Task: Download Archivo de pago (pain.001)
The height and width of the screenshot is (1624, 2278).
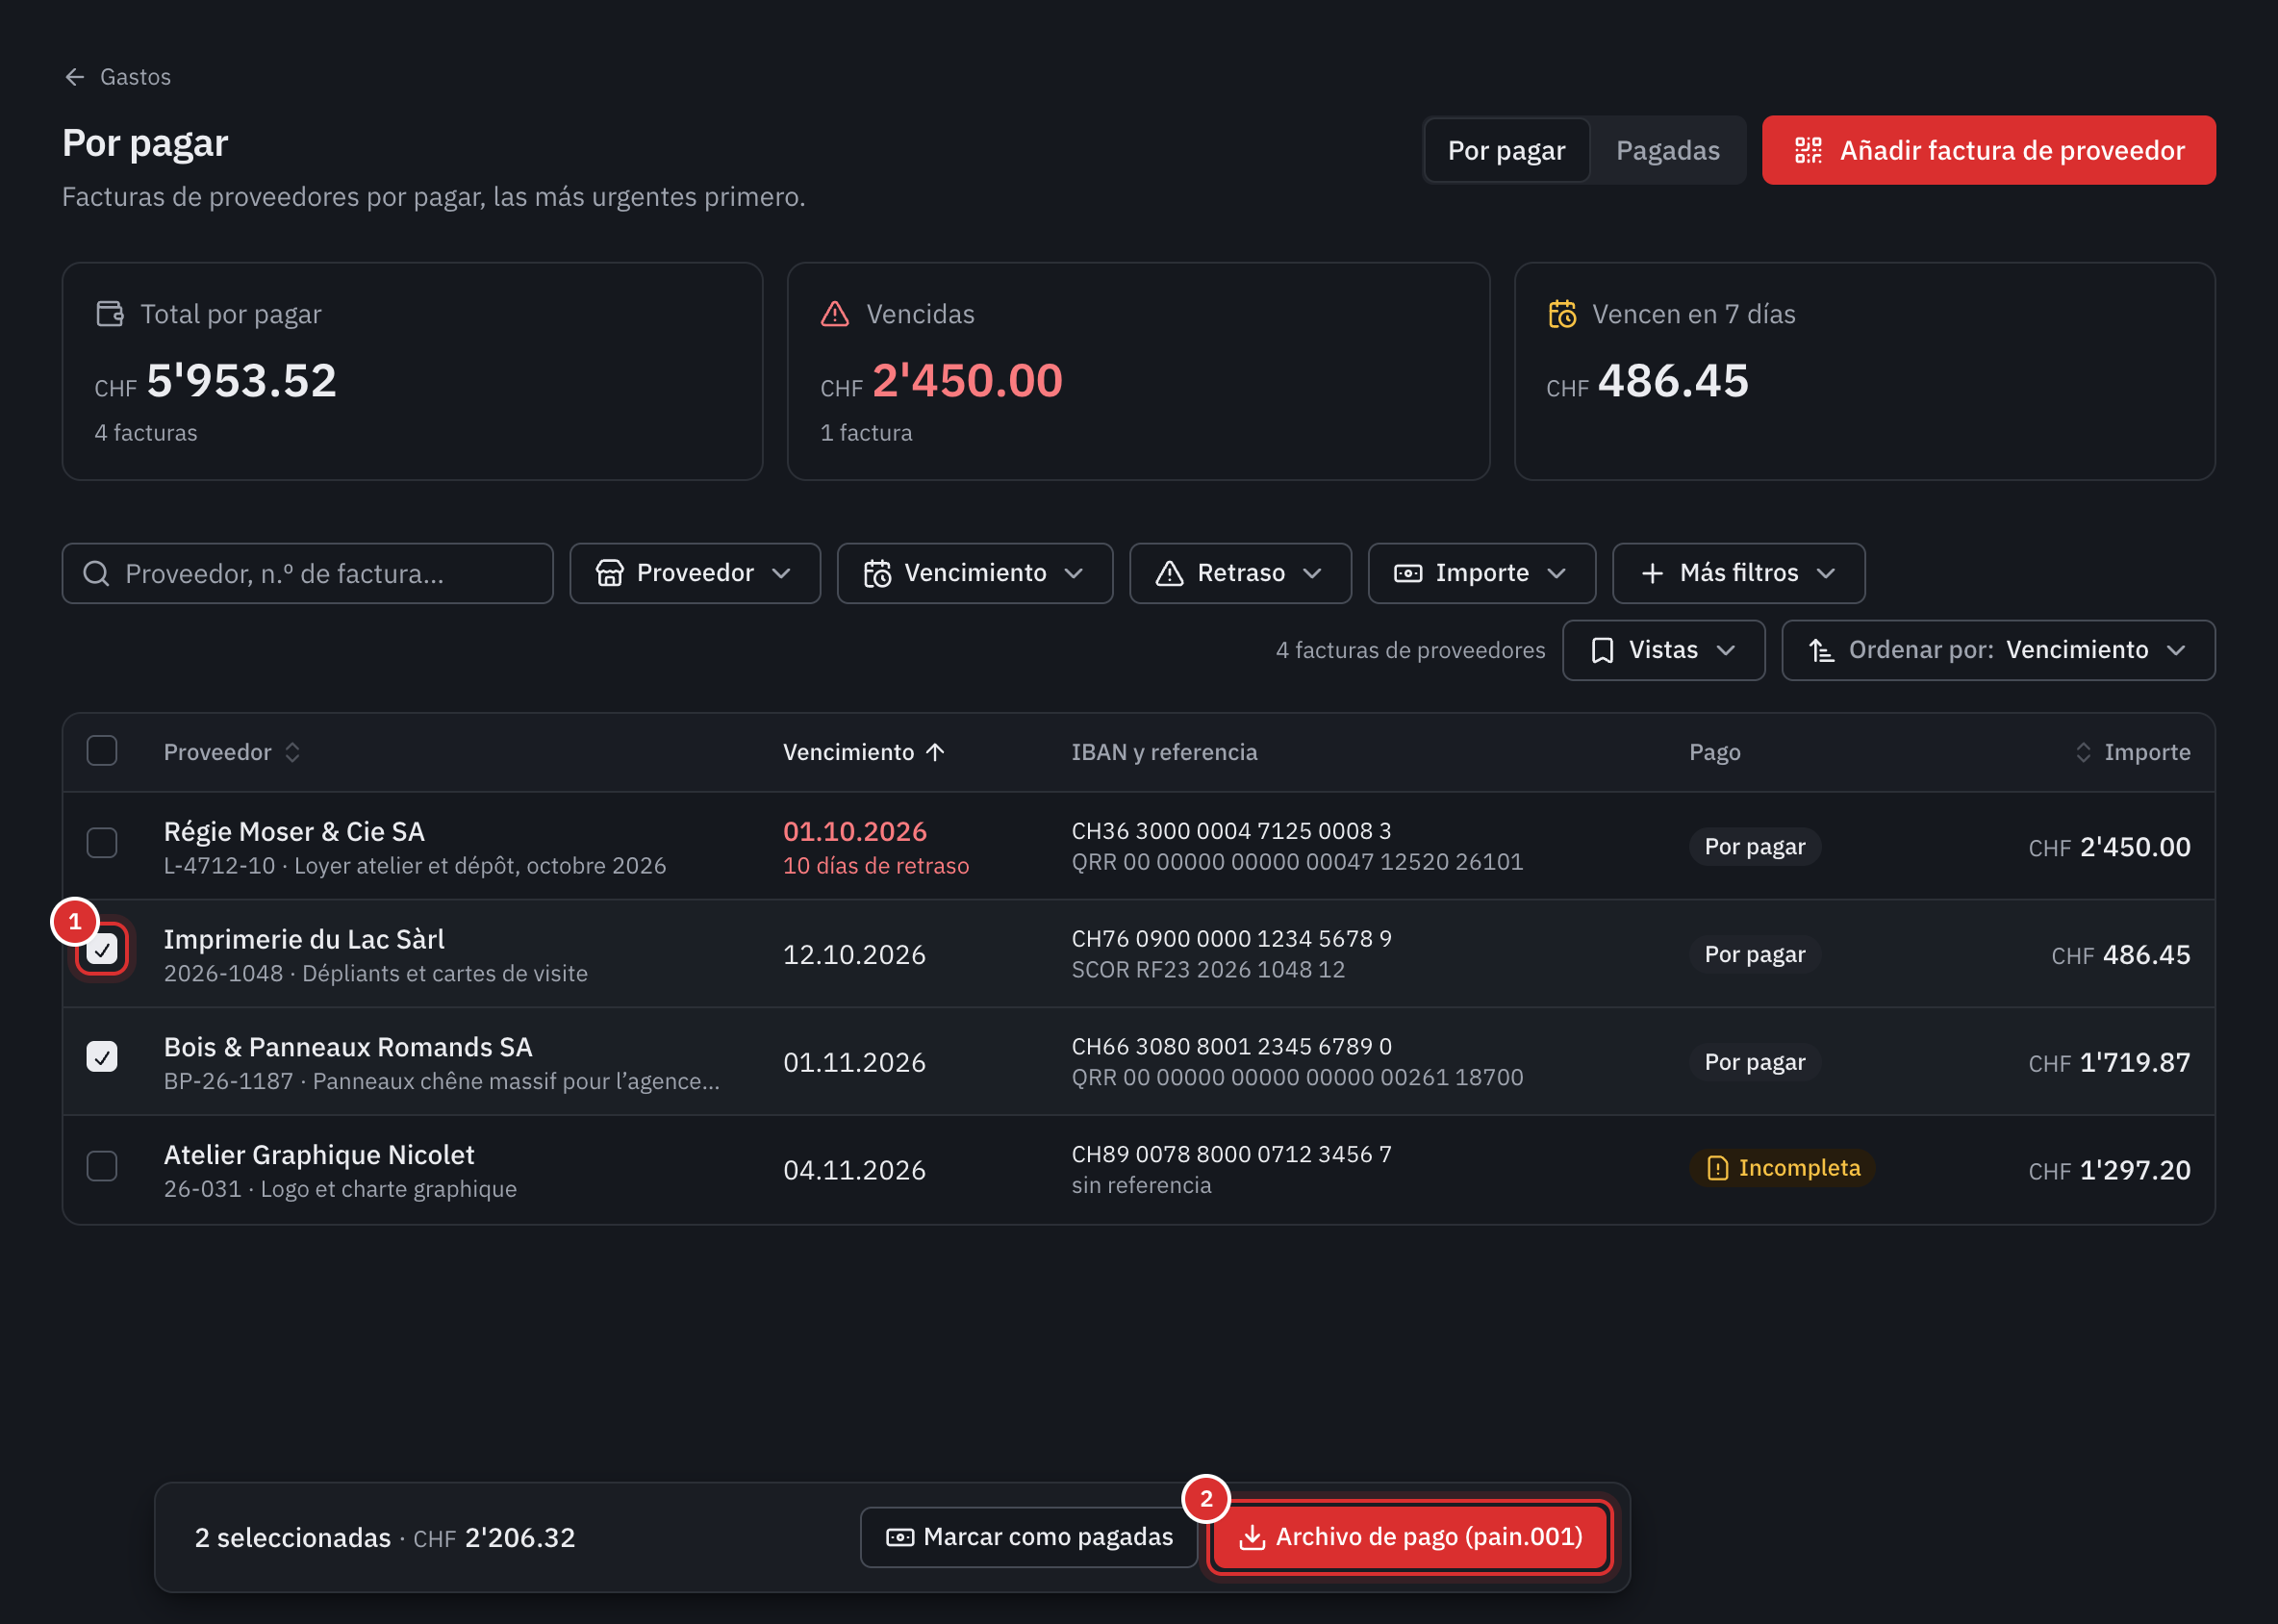Action: [1410, 1537]
